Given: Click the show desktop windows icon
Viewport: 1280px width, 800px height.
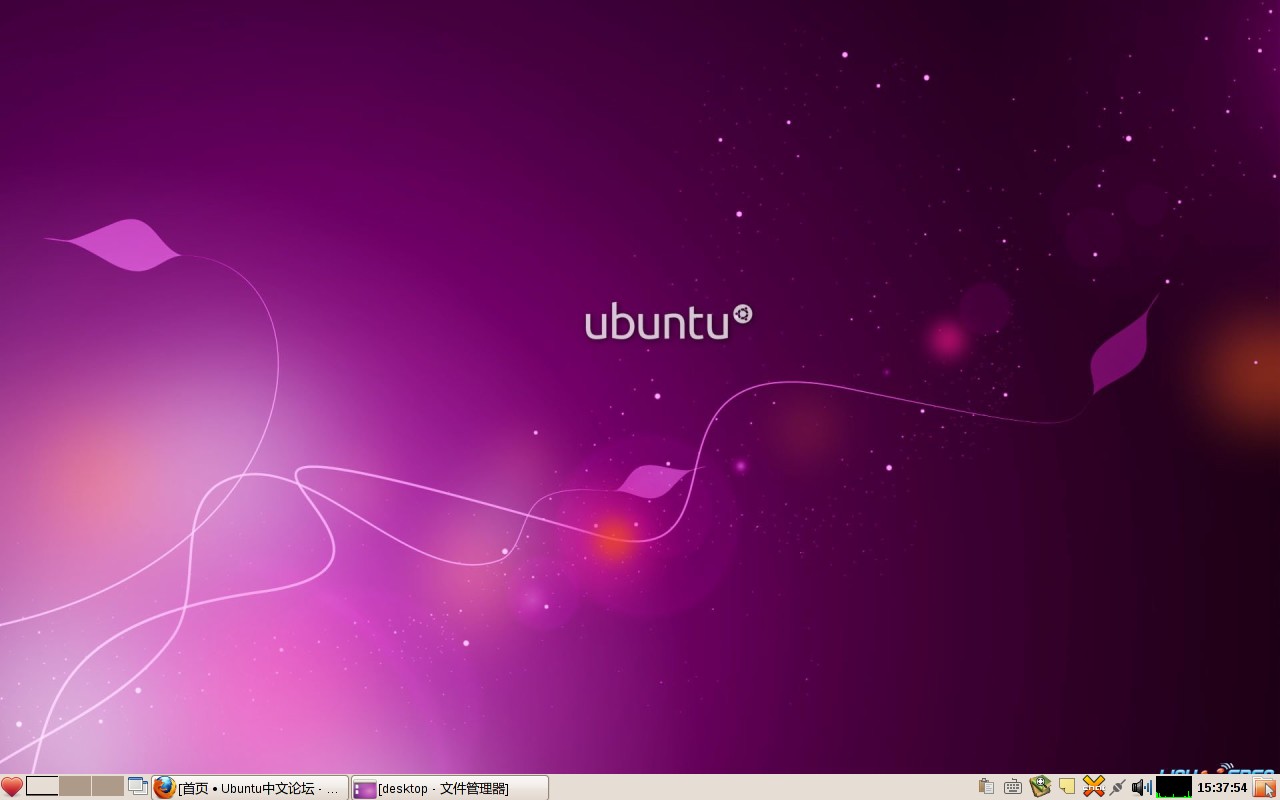Looking at the screenshot, I should 138,787.
